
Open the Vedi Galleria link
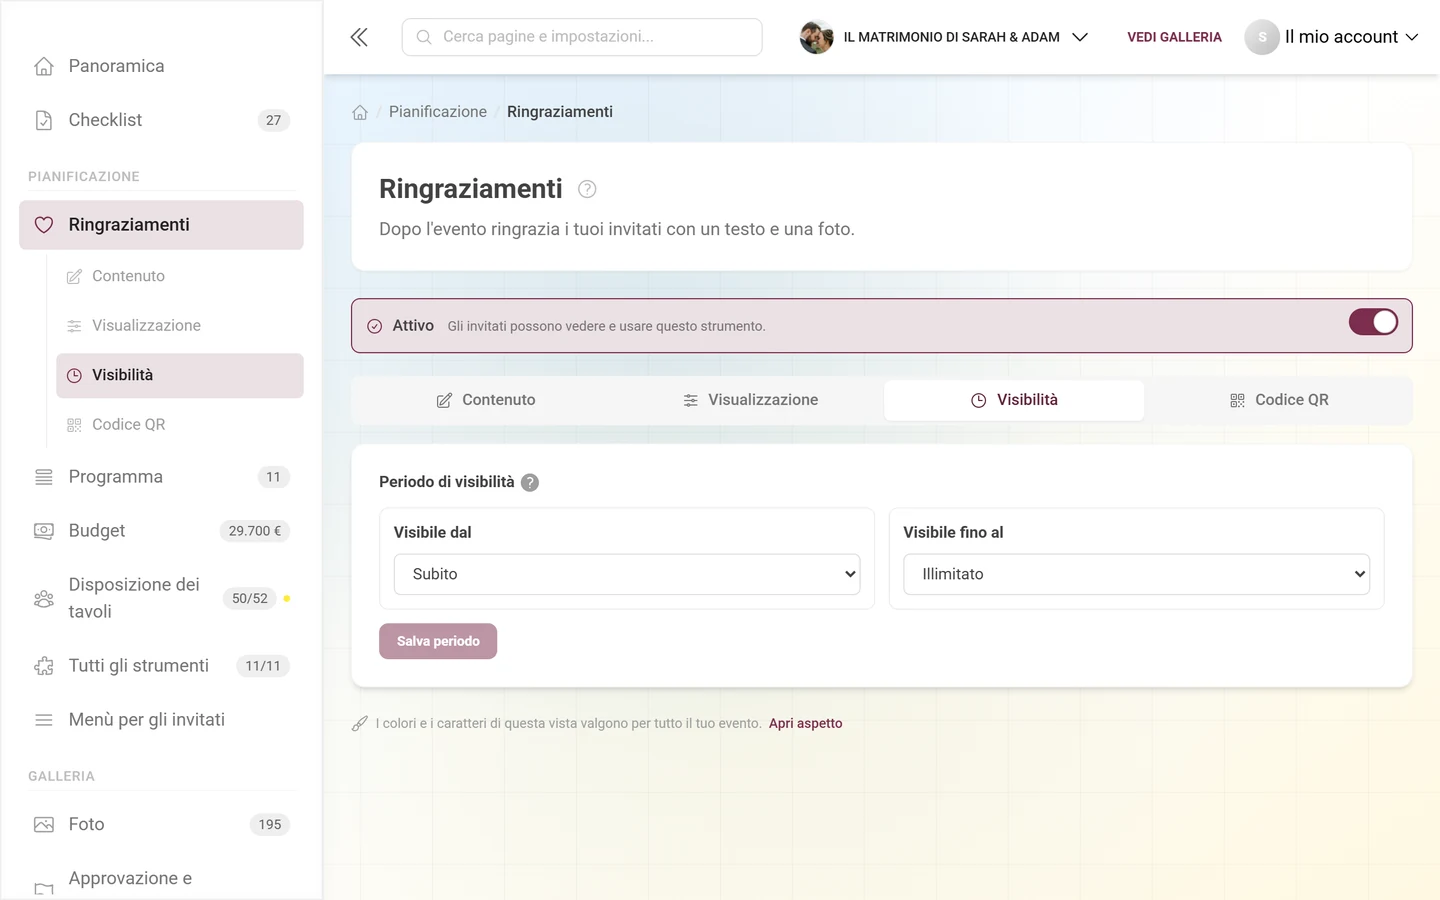1174,37
